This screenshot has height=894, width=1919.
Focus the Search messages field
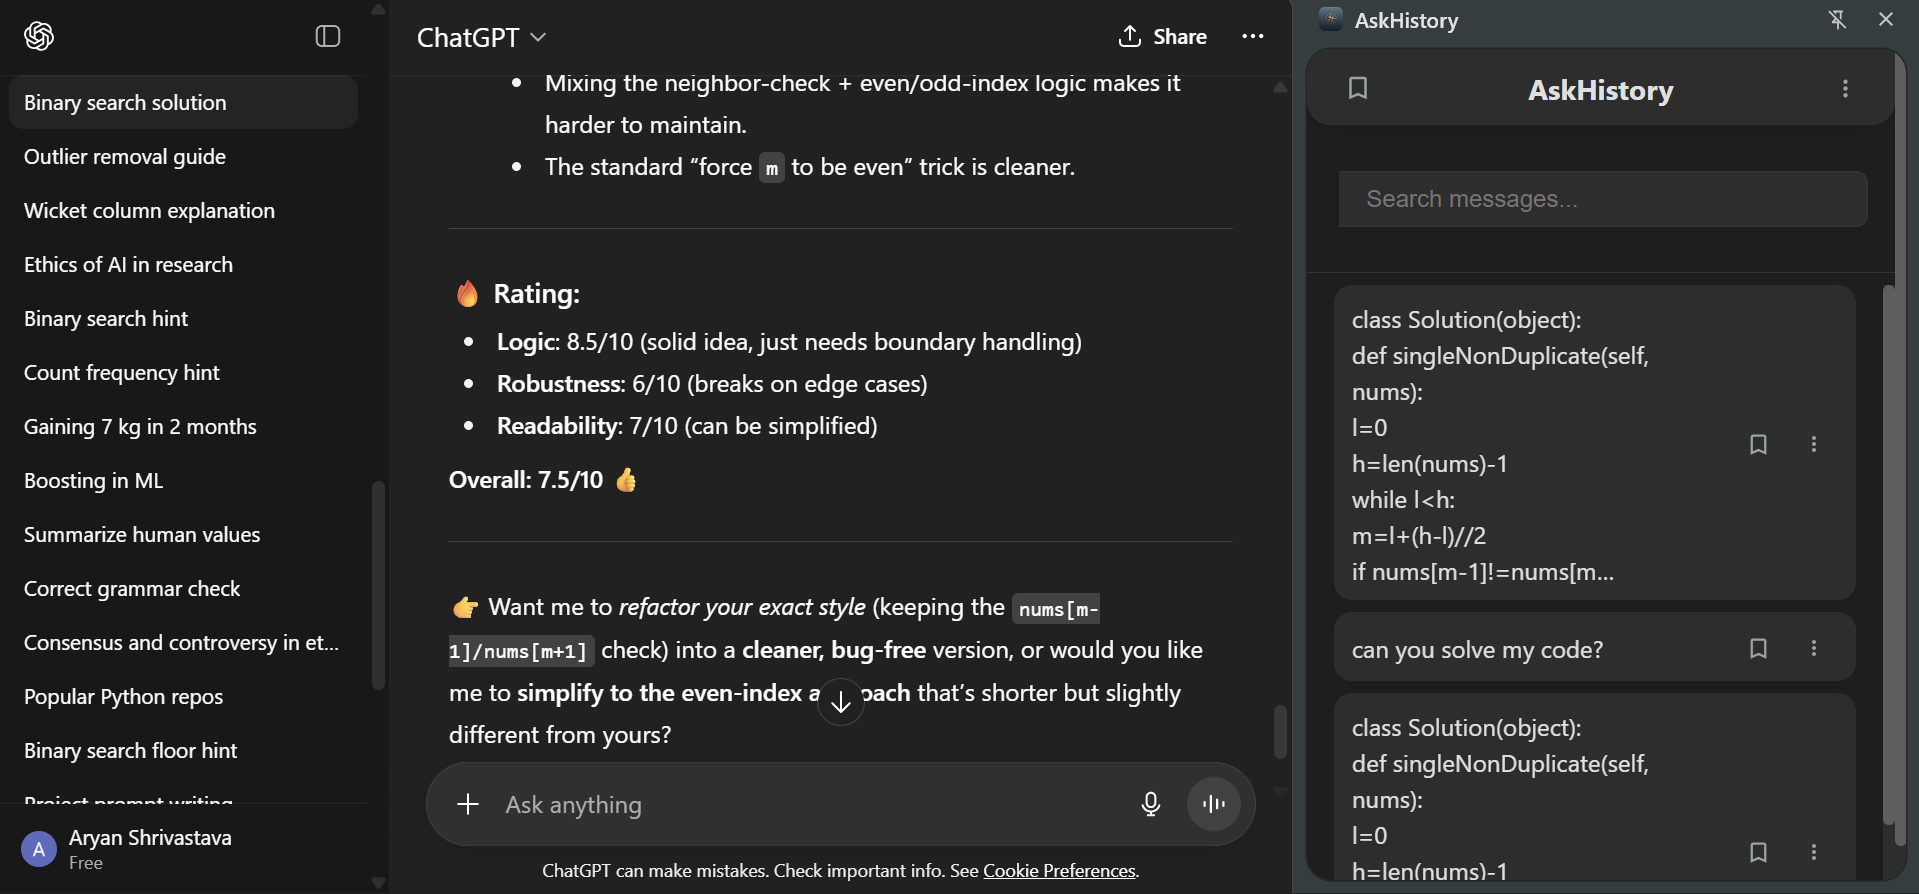[x=1602, y=199]
